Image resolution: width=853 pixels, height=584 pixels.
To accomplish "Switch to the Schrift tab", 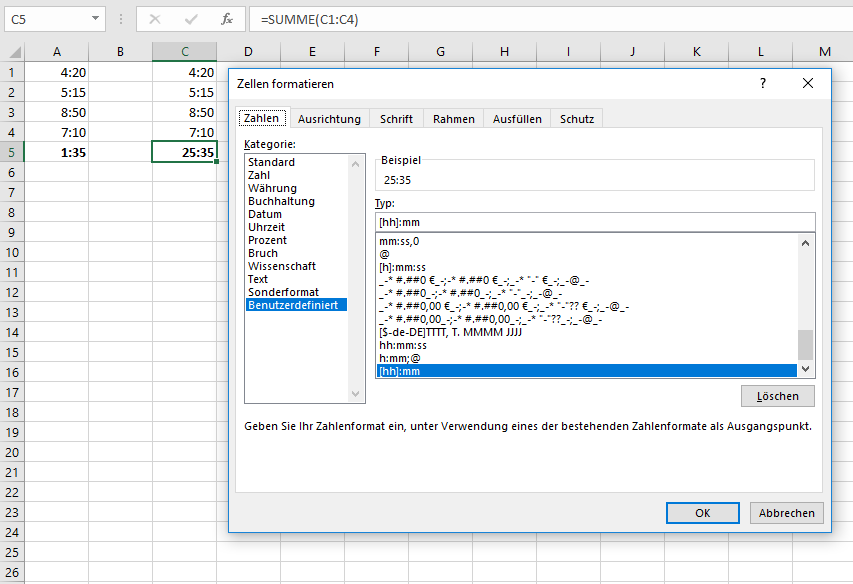I will (x=396, y=119).
